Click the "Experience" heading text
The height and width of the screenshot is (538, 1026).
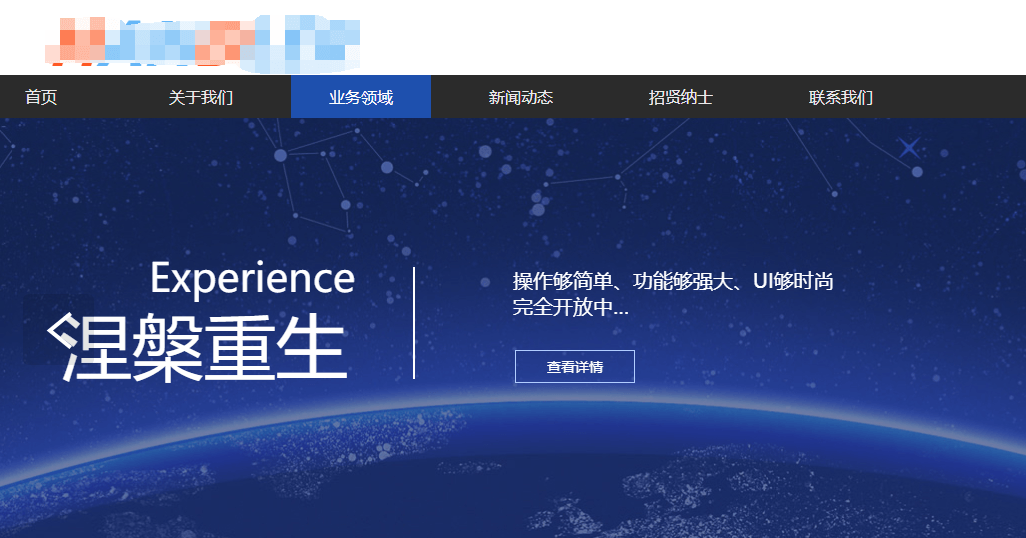pos(252,278)
